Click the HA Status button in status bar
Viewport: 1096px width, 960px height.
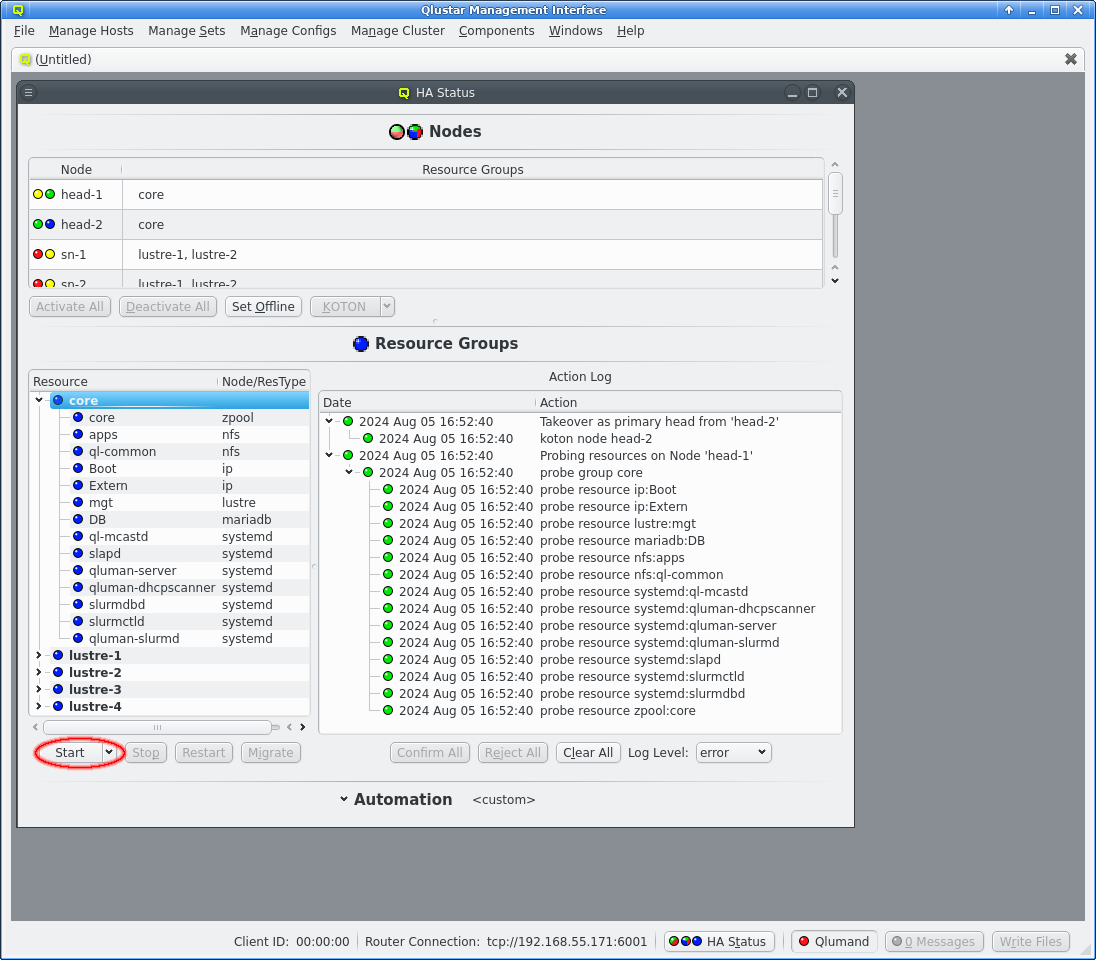point(719,941)
